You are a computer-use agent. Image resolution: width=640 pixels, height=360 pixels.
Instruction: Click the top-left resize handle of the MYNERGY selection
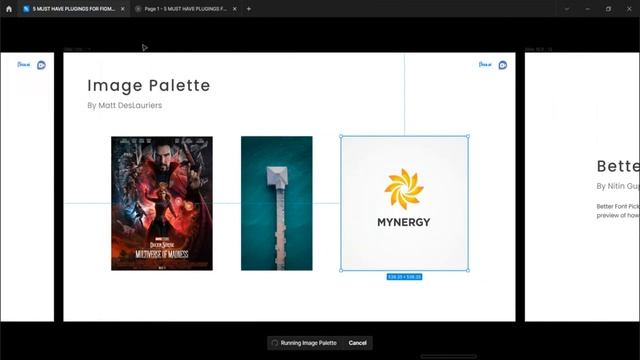click(x=341, y=136)
